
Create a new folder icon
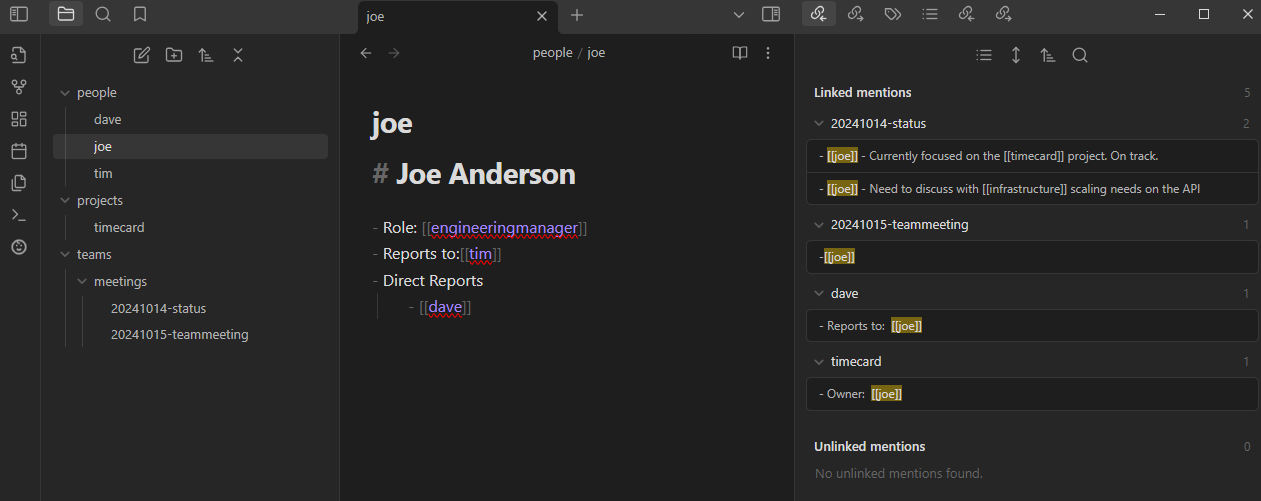coord(174,55)
